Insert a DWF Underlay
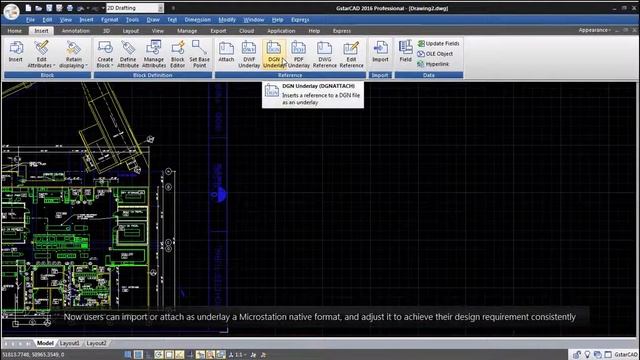Viewport: 640px width, 360px height. (x=249, y=54)
